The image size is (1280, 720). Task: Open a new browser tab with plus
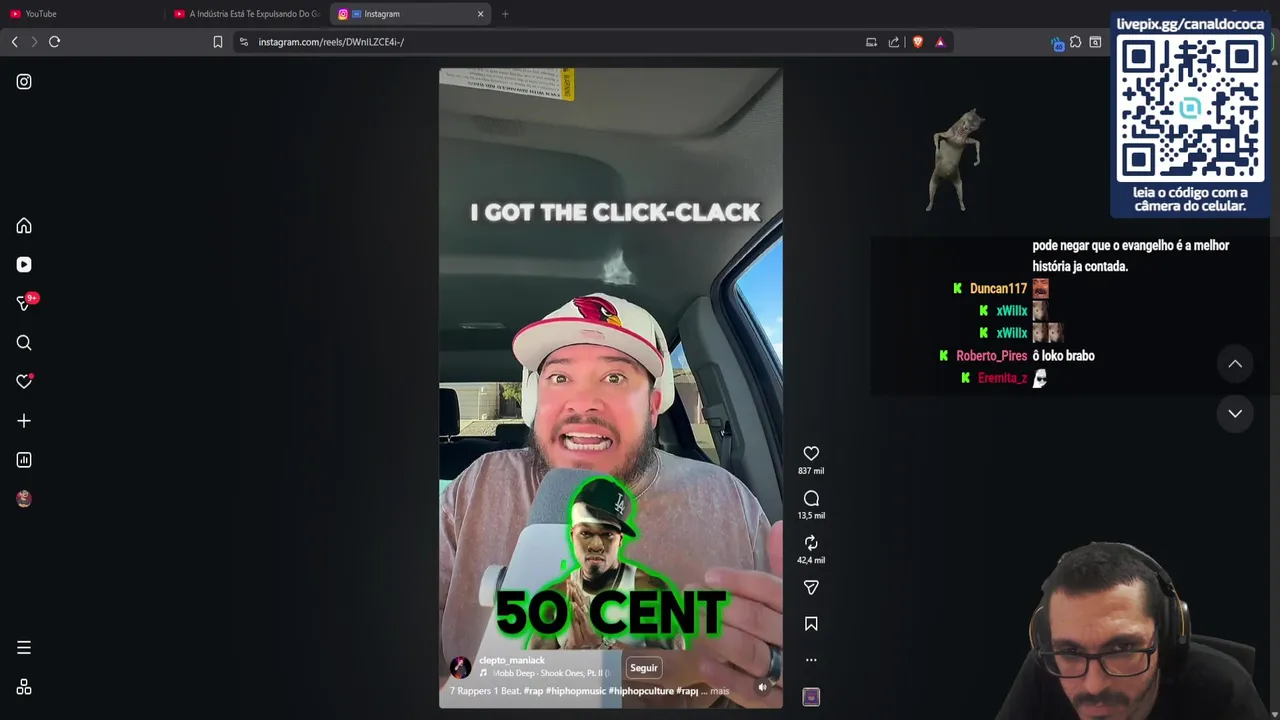[505, 14]
